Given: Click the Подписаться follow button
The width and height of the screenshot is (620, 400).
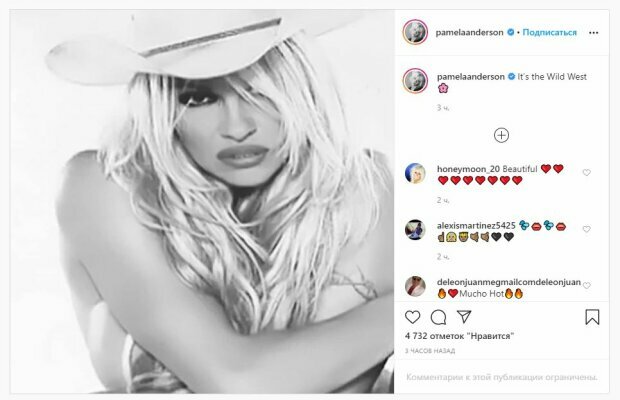Looking at the screenshot, I should pyautogui.click(x=549, y=32).
